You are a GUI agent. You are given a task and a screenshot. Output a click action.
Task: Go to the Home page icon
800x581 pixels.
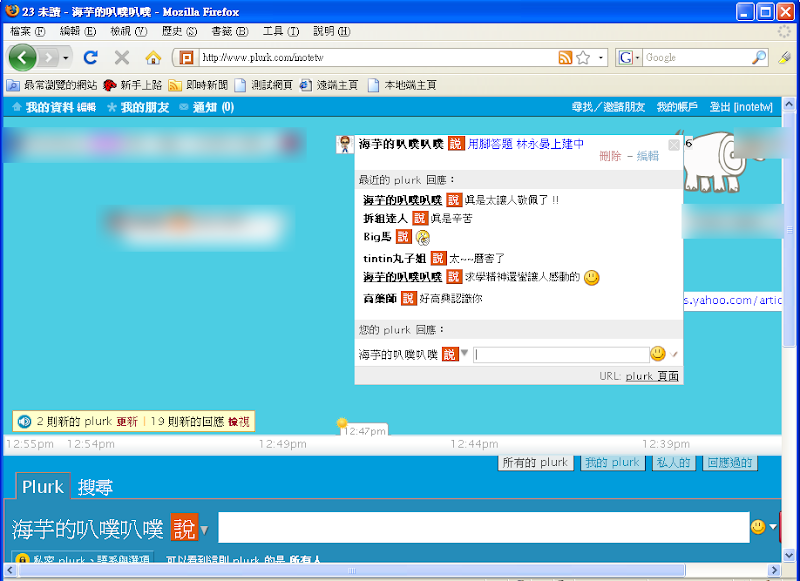153,58
